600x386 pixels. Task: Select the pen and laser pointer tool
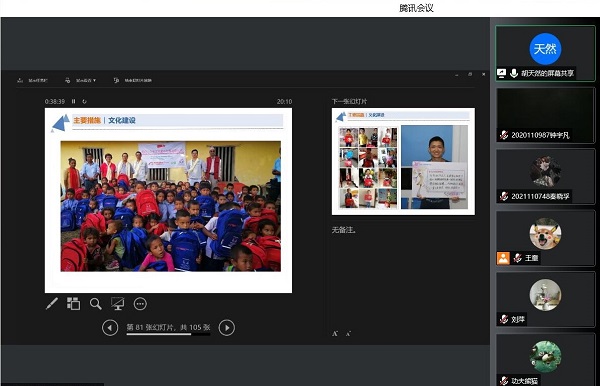tap(52, 304)
